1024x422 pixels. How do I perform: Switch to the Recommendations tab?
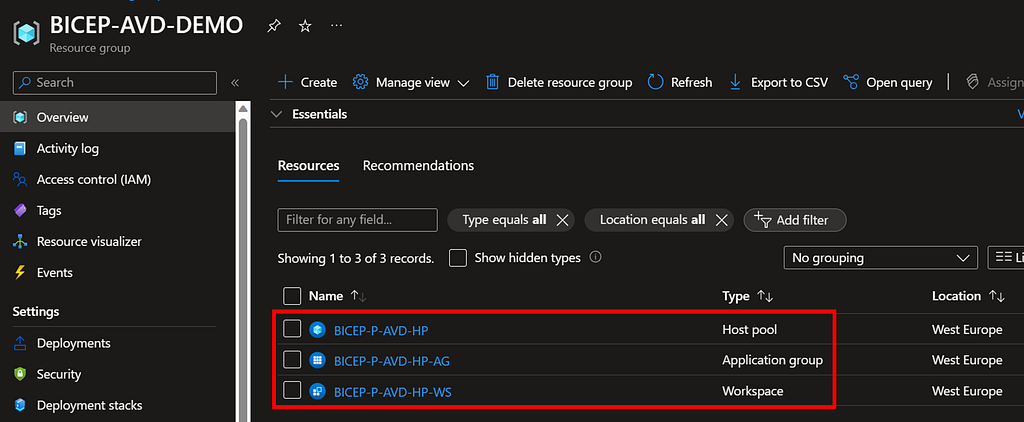tap(419, 166)
